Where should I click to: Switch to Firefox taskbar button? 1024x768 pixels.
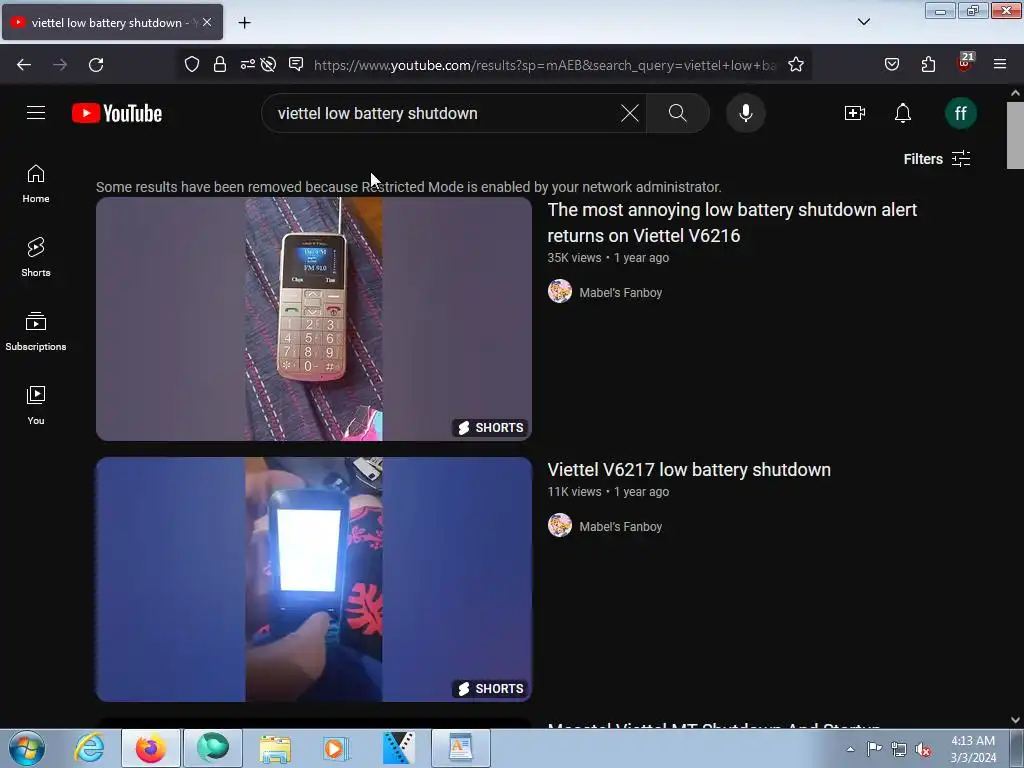tap(151, 748)
